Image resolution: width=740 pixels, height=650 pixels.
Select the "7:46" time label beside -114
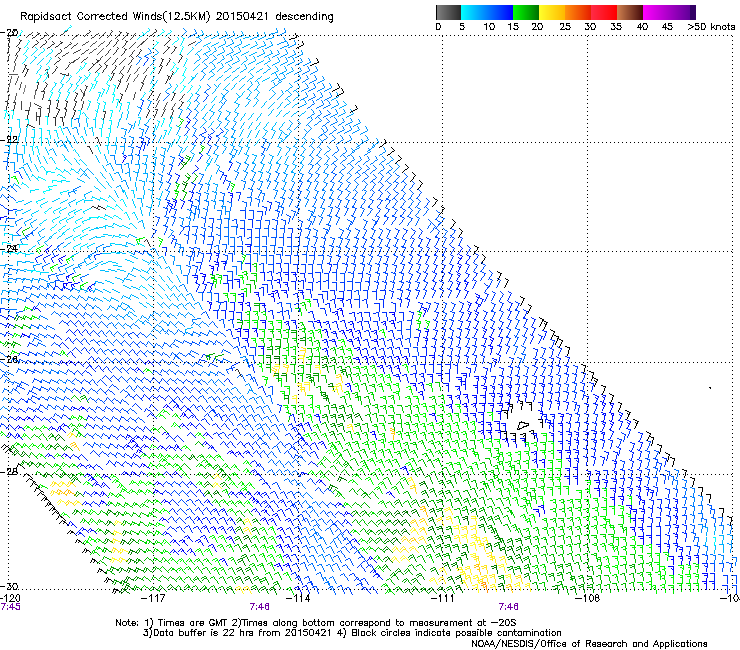point(260,607)
